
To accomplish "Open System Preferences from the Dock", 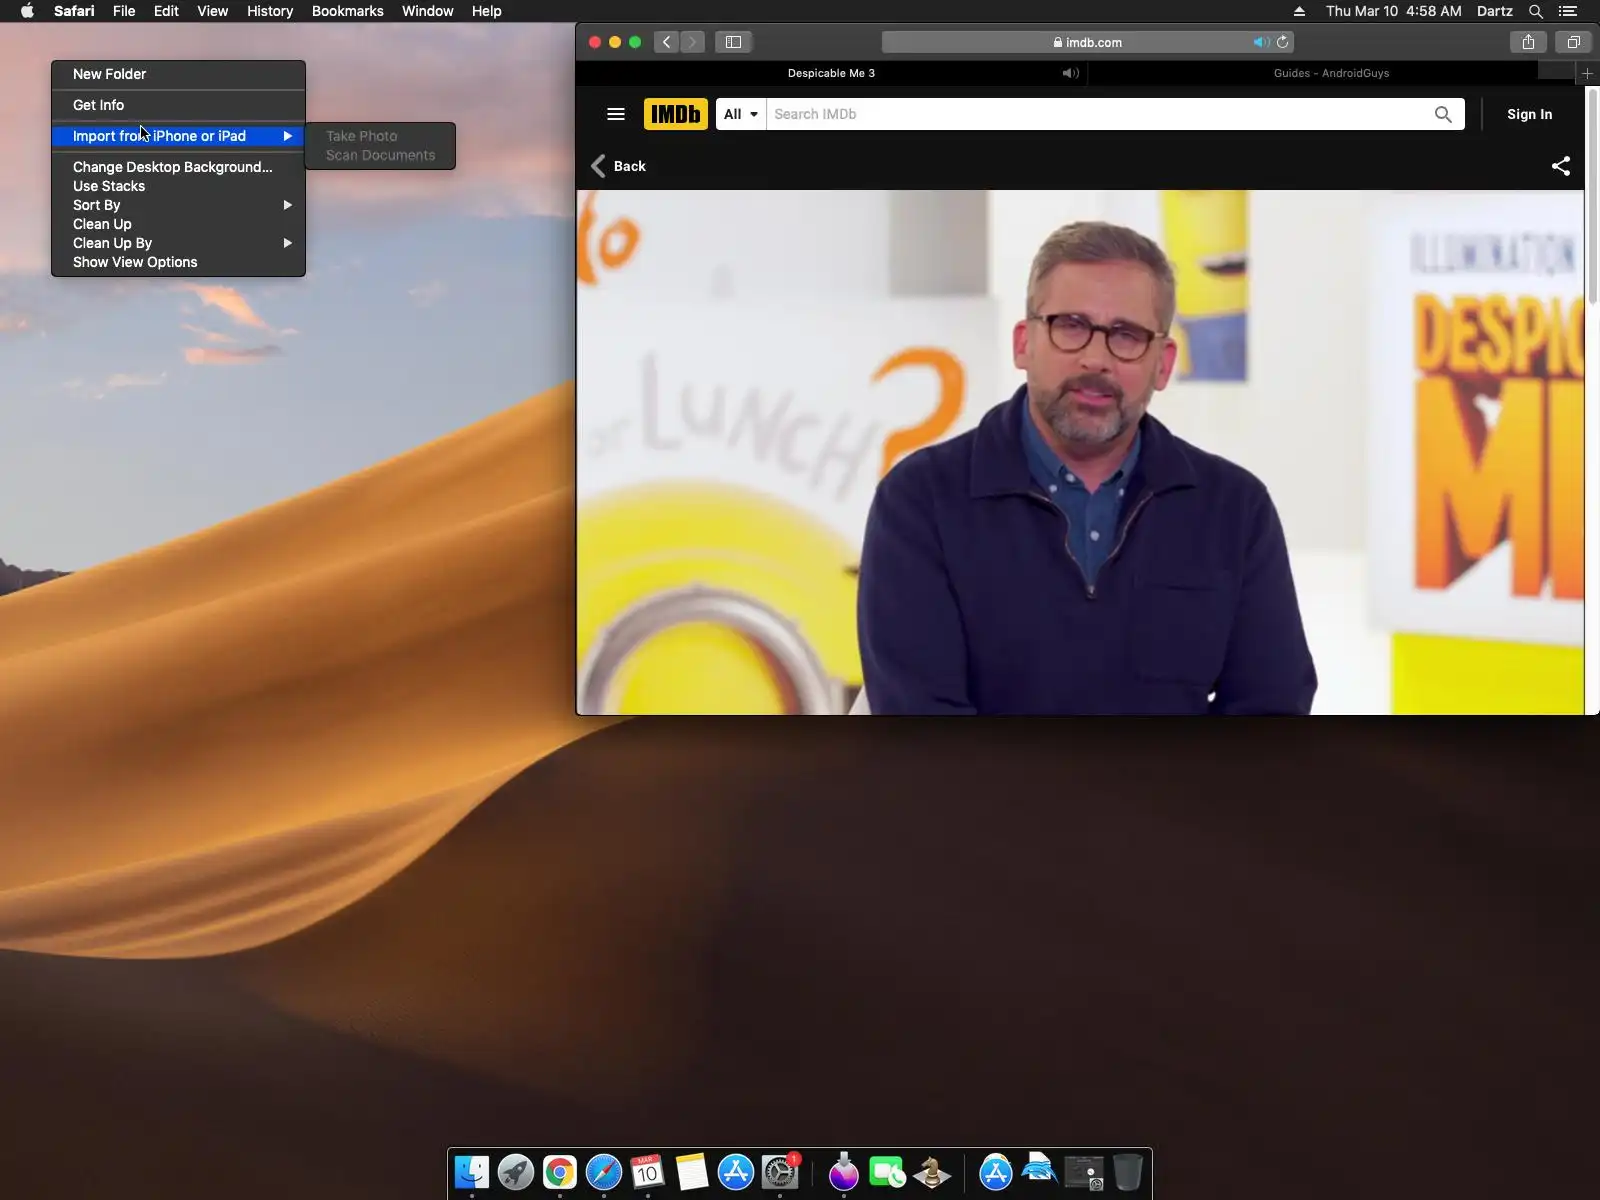I will (780, 1172).
